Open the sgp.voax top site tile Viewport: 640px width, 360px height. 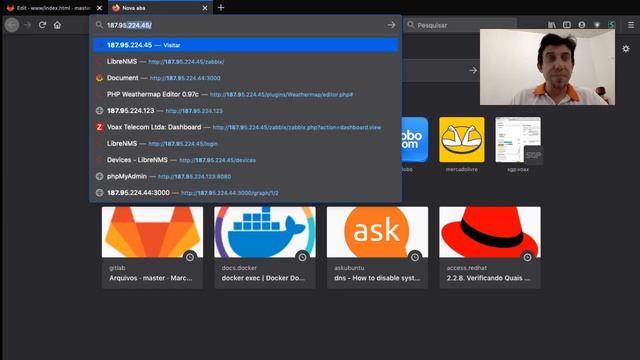[518, 144]
